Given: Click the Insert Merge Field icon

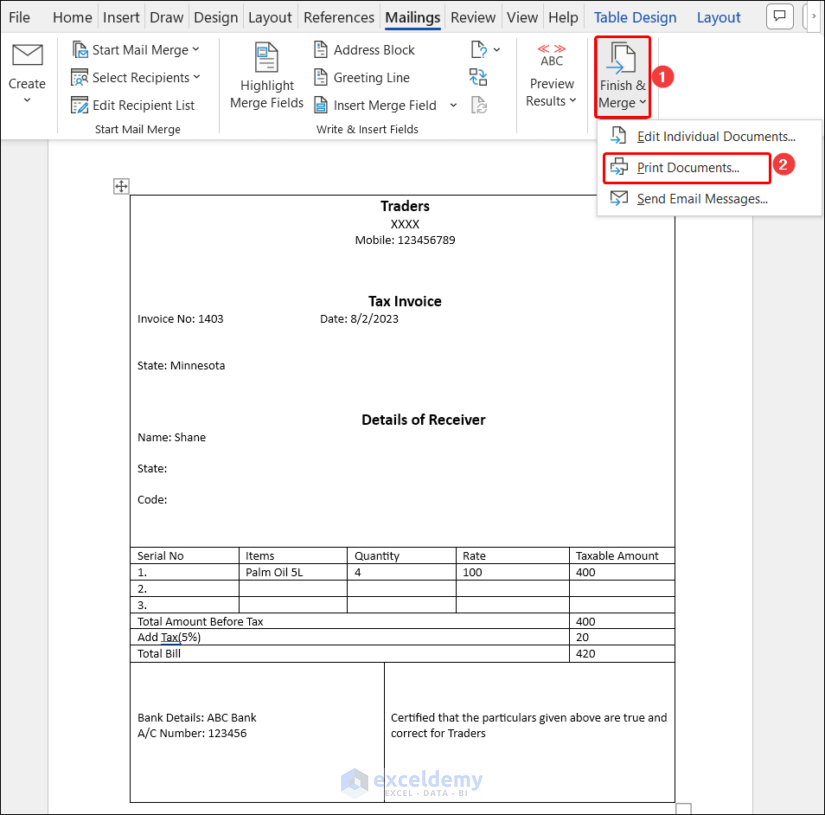Looking at the screenshot, I should coord(320,105).
